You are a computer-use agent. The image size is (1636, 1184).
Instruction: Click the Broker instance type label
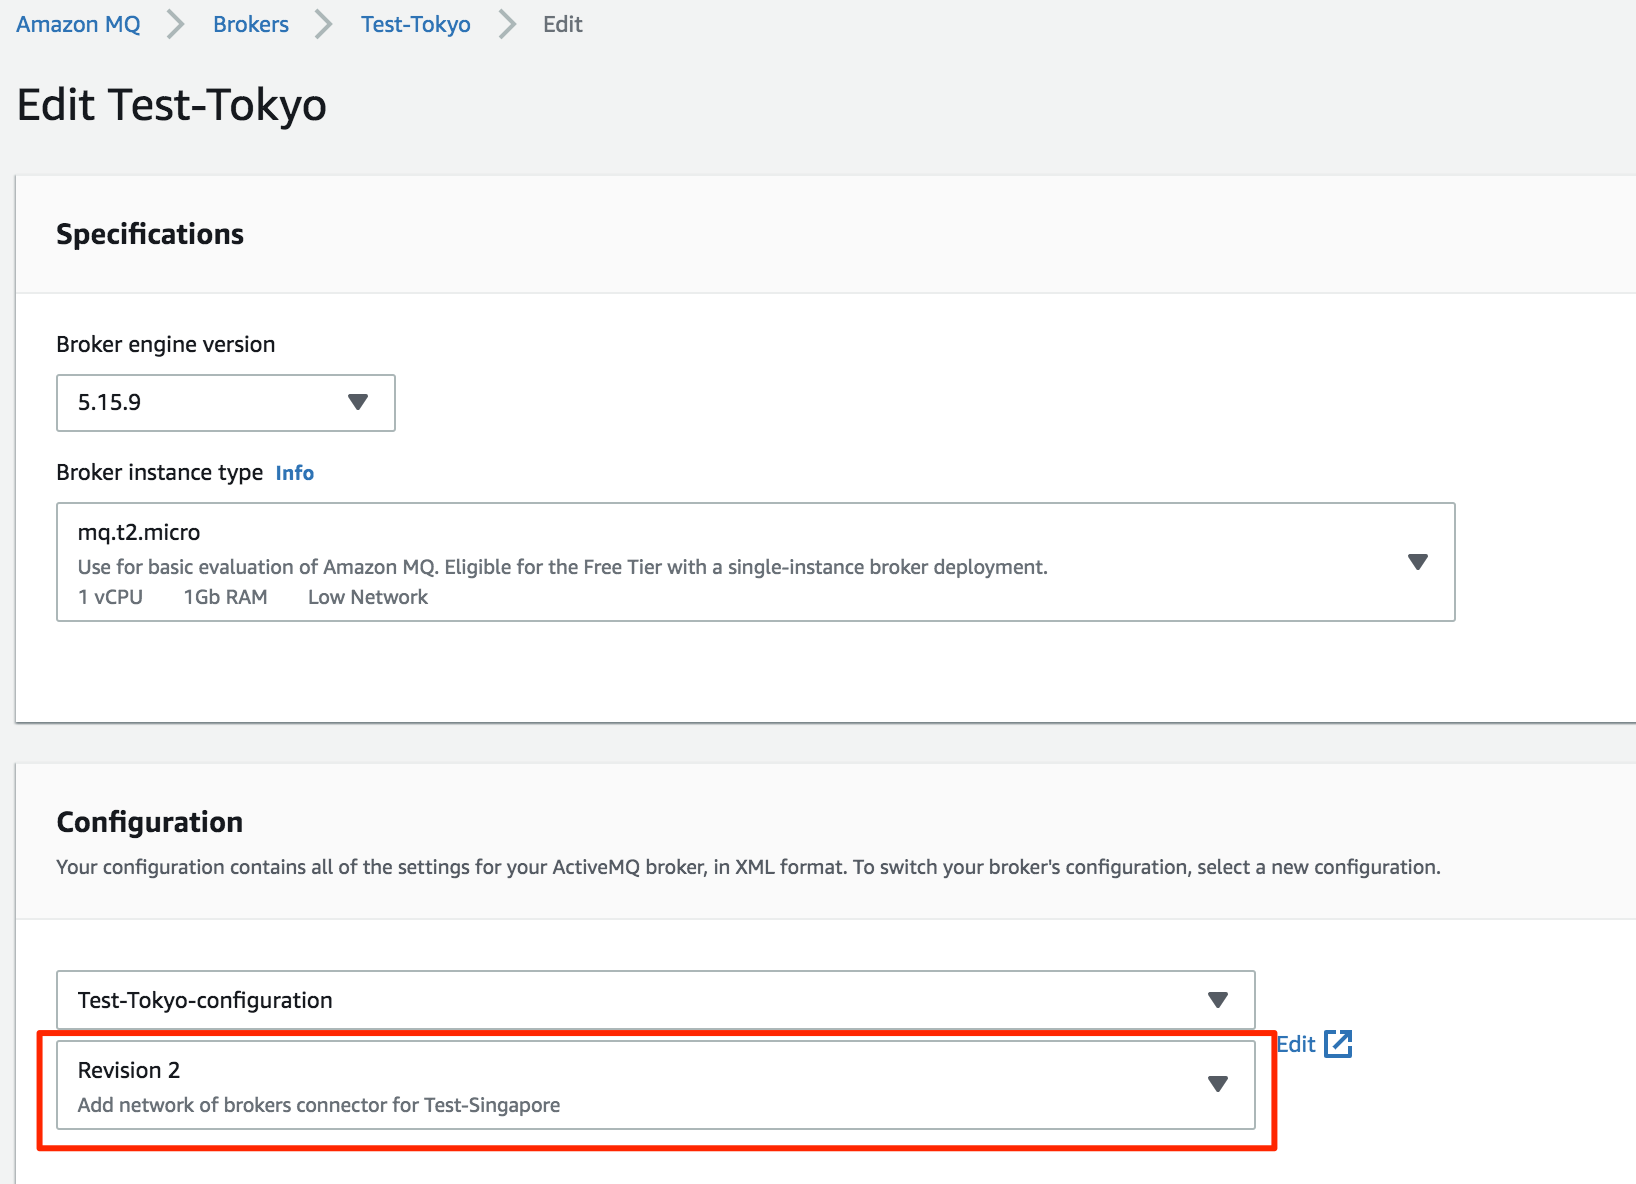(x=160, y=472)
